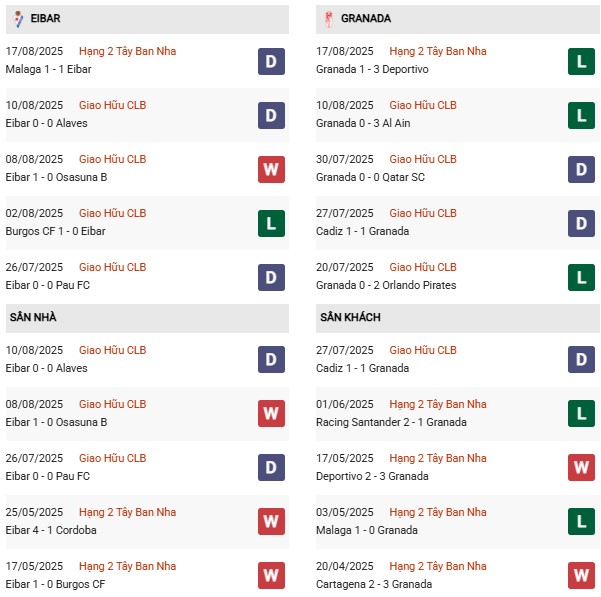Click W badge for Eibar 1-0 Osasuna B in Eibar section
Image resolution: width=601 pixels, height=597 pixels.
click(x=270, y=169)
